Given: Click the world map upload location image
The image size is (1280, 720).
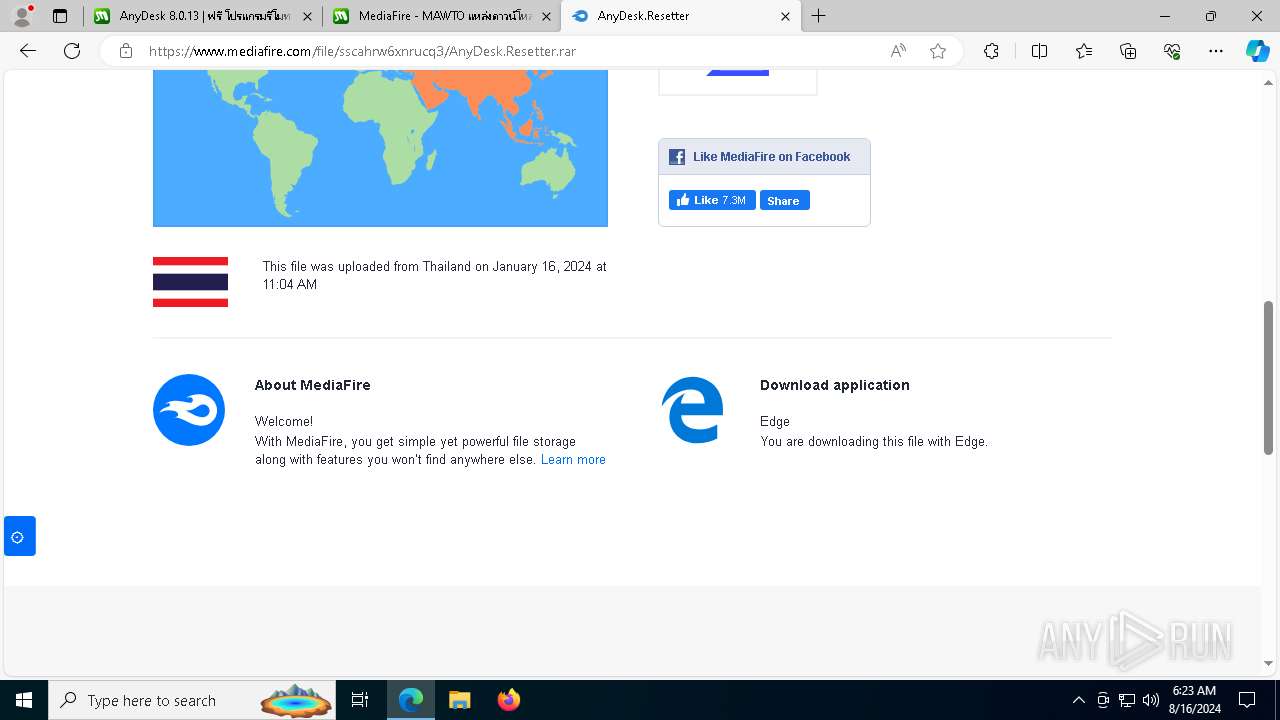Looking at the screenshot, I should [x=380, y=148].
